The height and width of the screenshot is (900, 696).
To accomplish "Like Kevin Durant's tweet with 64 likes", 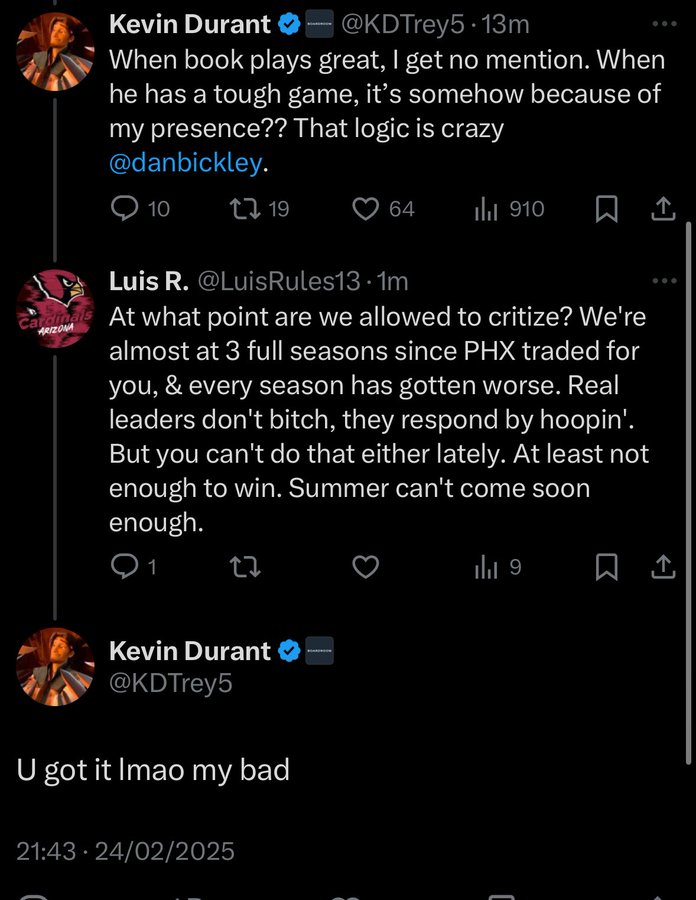I will (367, 209).
